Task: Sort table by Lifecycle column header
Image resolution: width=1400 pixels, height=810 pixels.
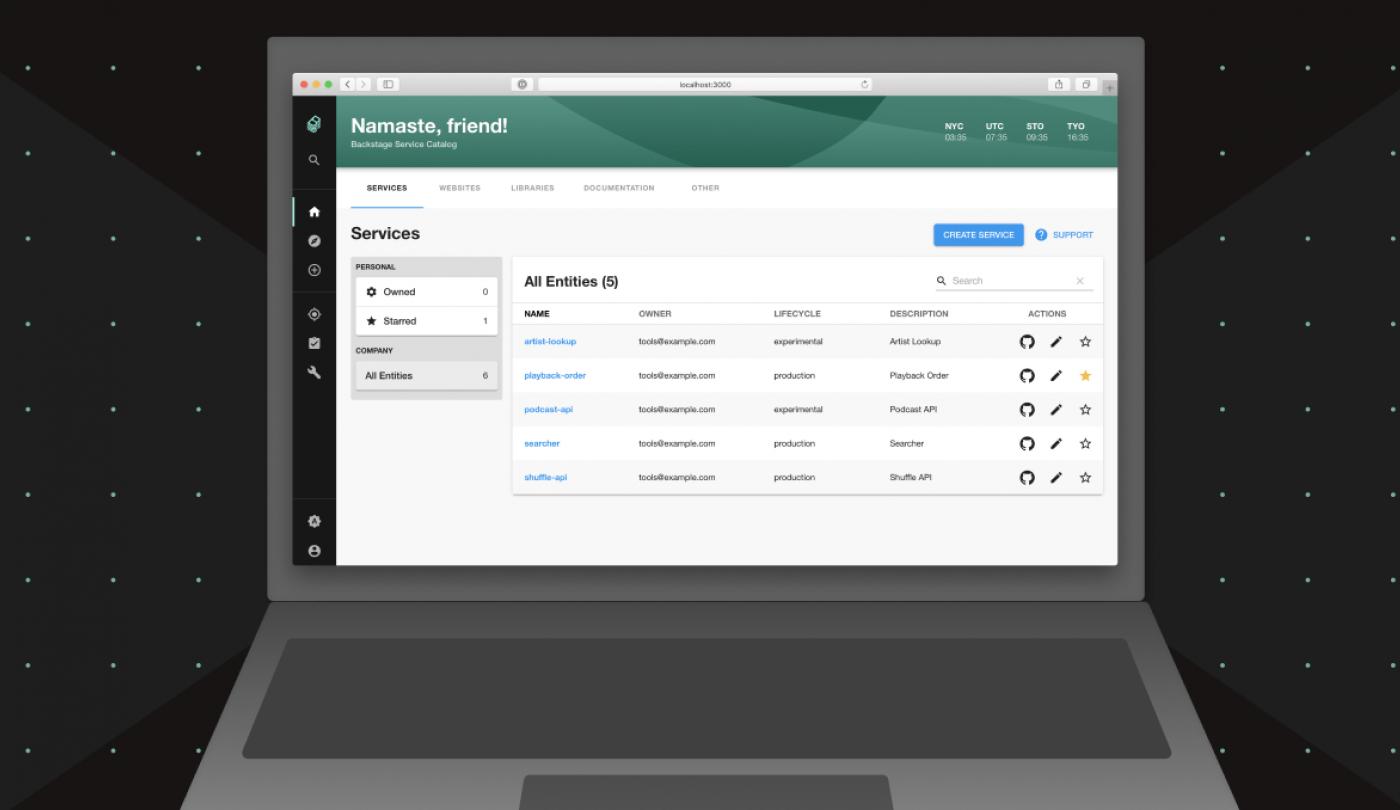Action: (x=797, y=314)
